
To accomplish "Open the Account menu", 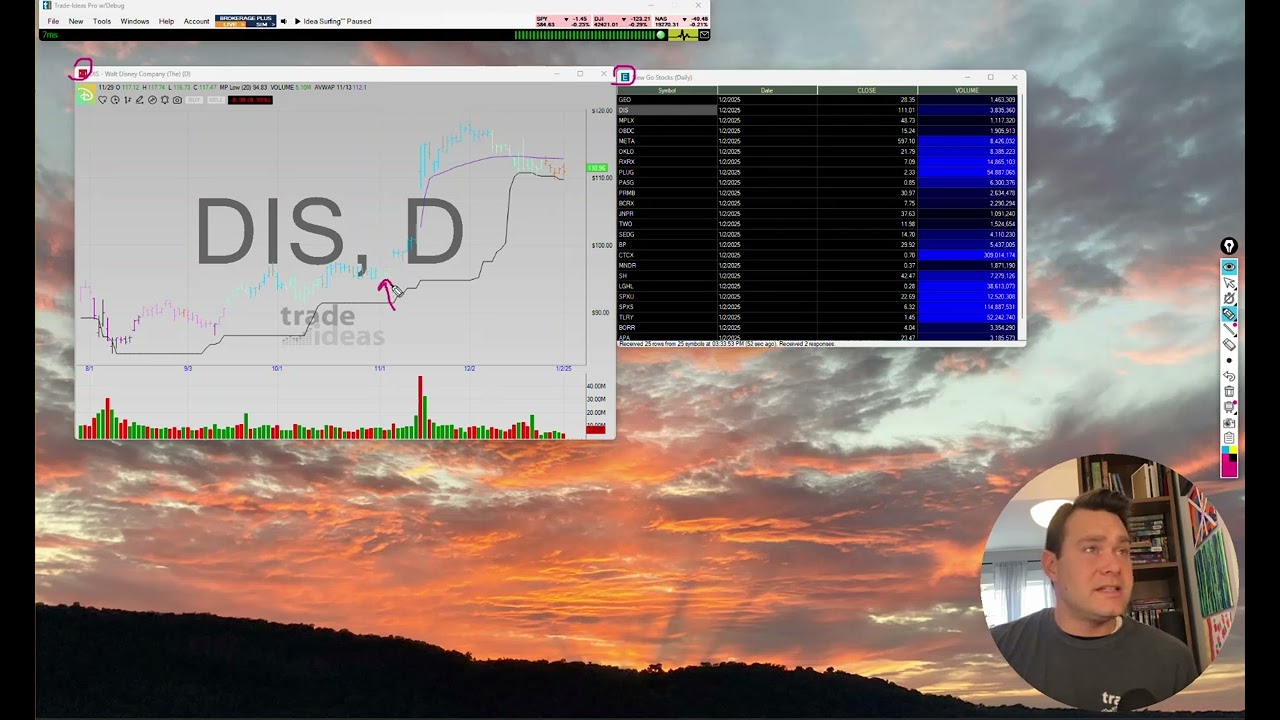I will tap(196, 21).
